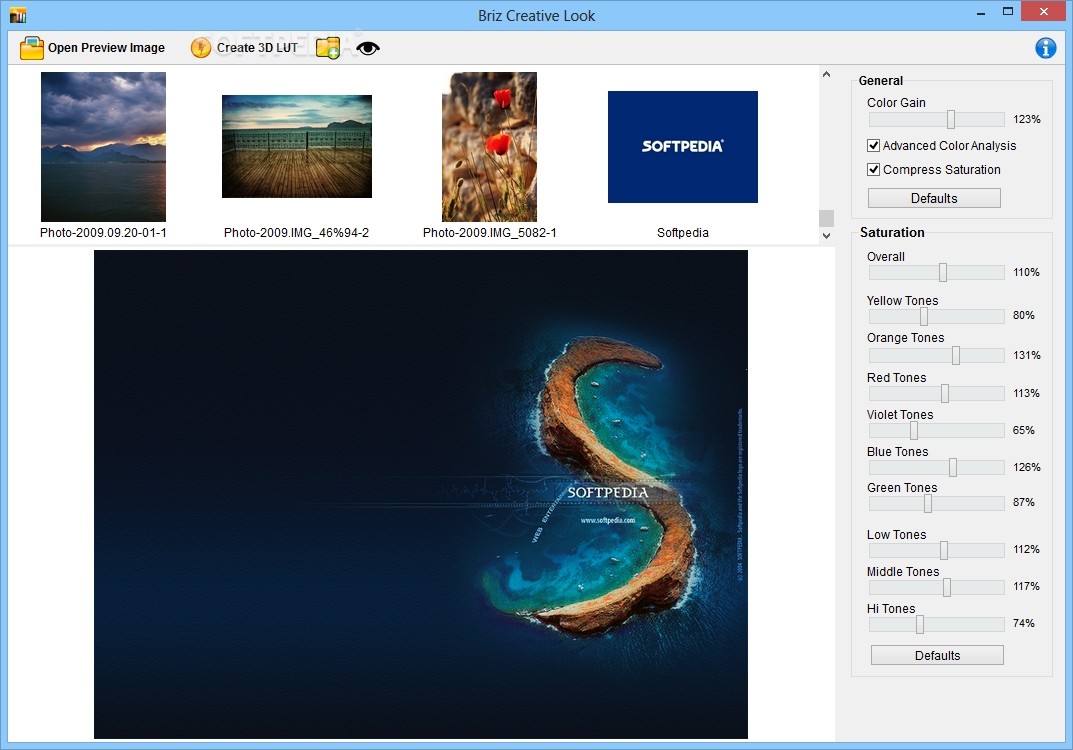Click the Photo-2009.IMG_5082-1 file name label
Viewport: 1073px width, 750px height.
point(489,233)
